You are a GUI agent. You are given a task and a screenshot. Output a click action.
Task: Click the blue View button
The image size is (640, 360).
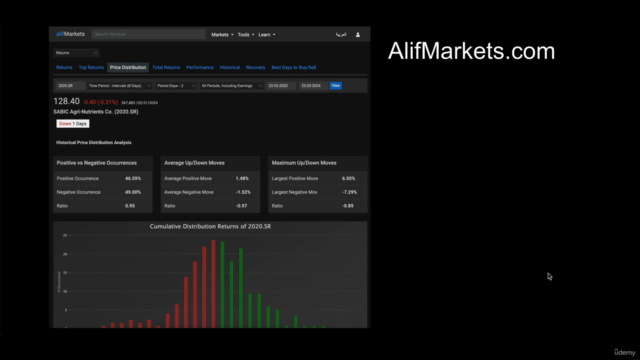tap(336, 86)
